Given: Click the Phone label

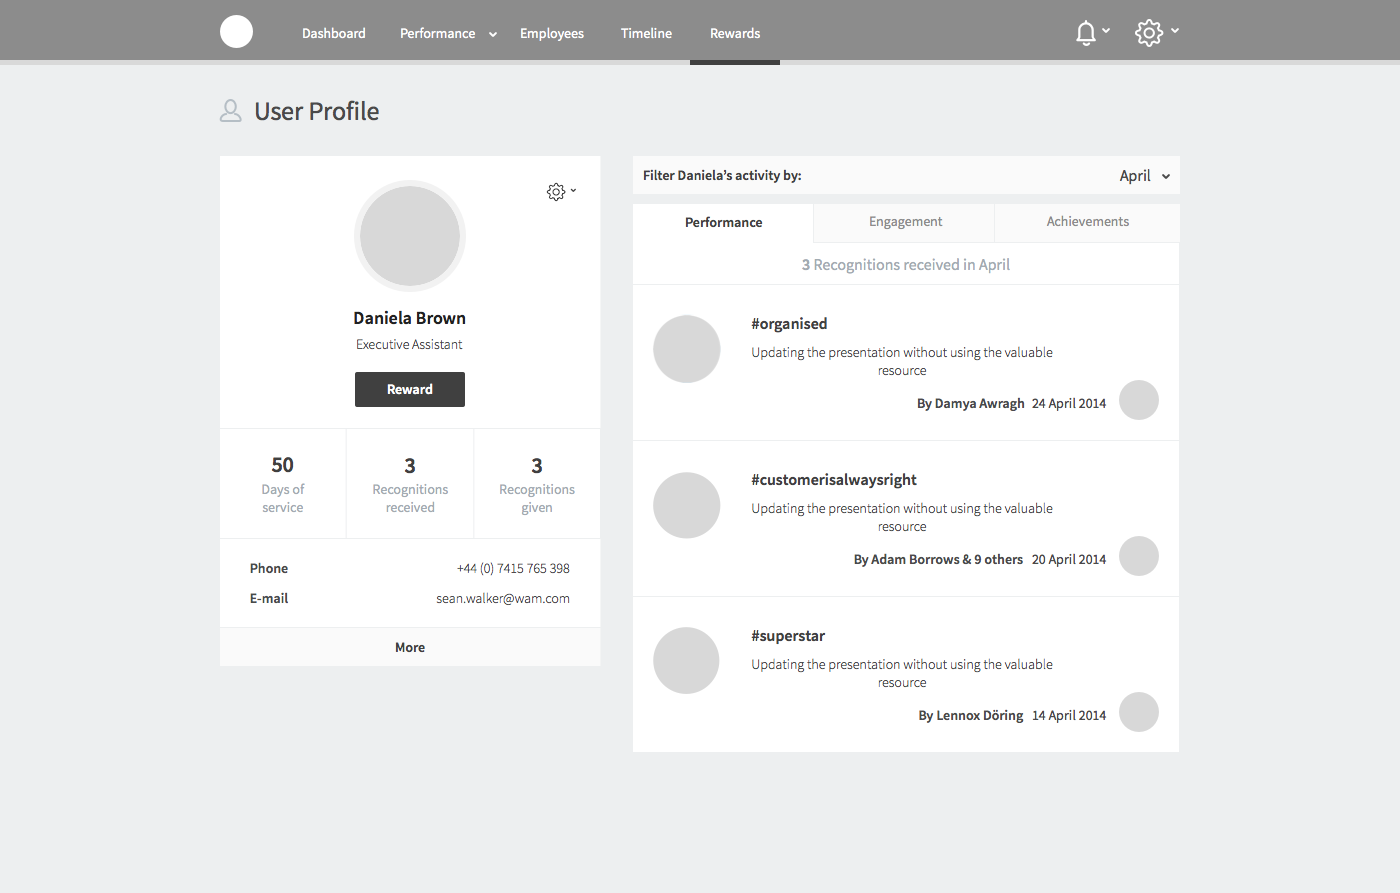Looking at the screenshot, I should [x=269, y=568].
